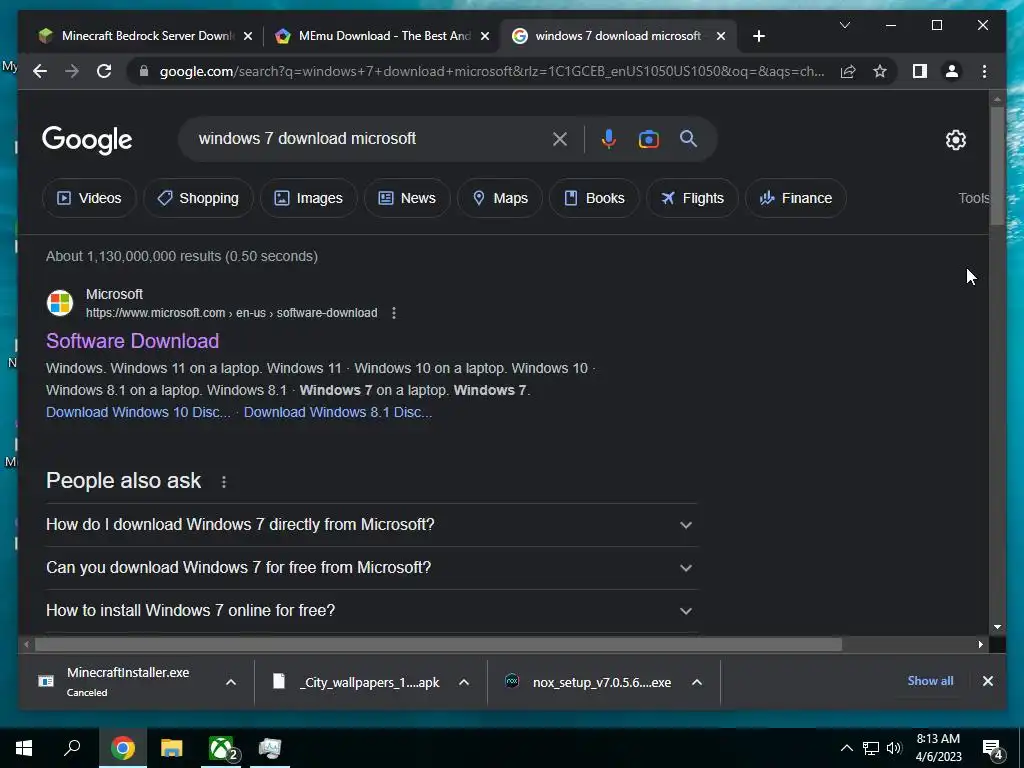The height and width of the screenshot is (768, 1024).
Task: Open volume control in tray
Action: (894, 748)
